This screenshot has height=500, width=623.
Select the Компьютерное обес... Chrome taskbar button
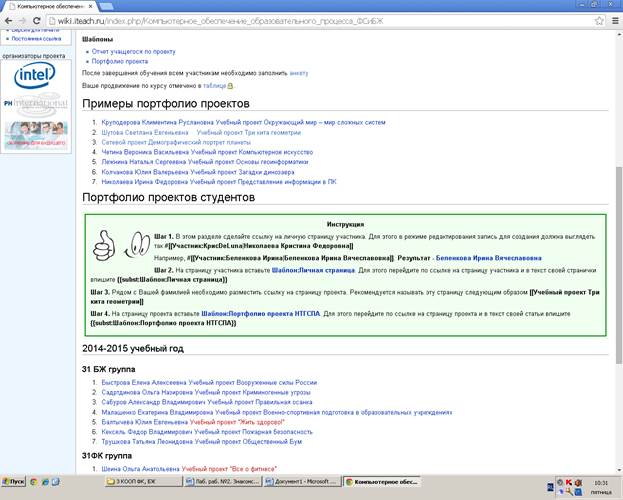382,482
